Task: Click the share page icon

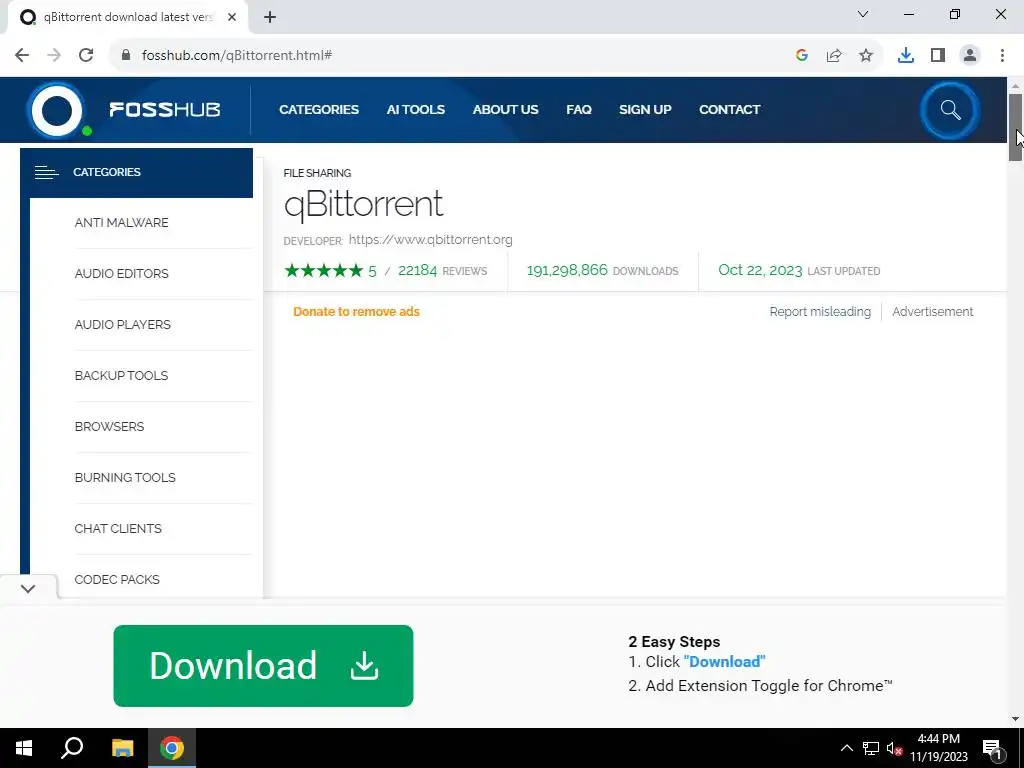Action: coord(834,56)
